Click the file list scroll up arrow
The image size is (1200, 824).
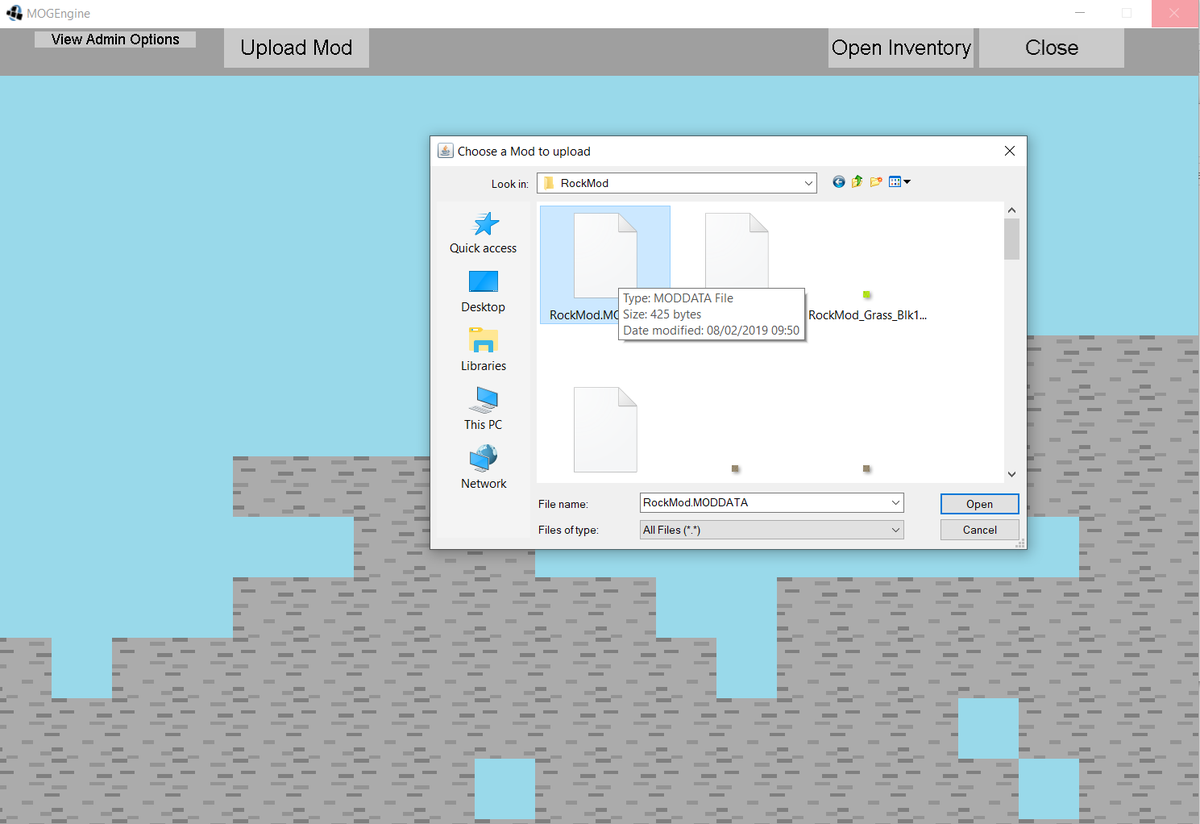[x=1011, y=210]
